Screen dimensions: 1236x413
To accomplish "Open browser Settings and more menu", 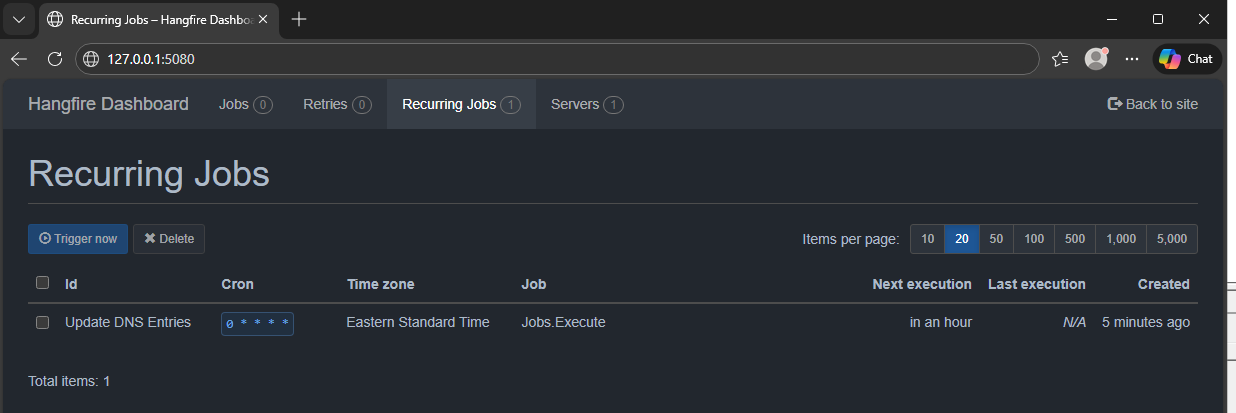I will [x=1132, y=59].
